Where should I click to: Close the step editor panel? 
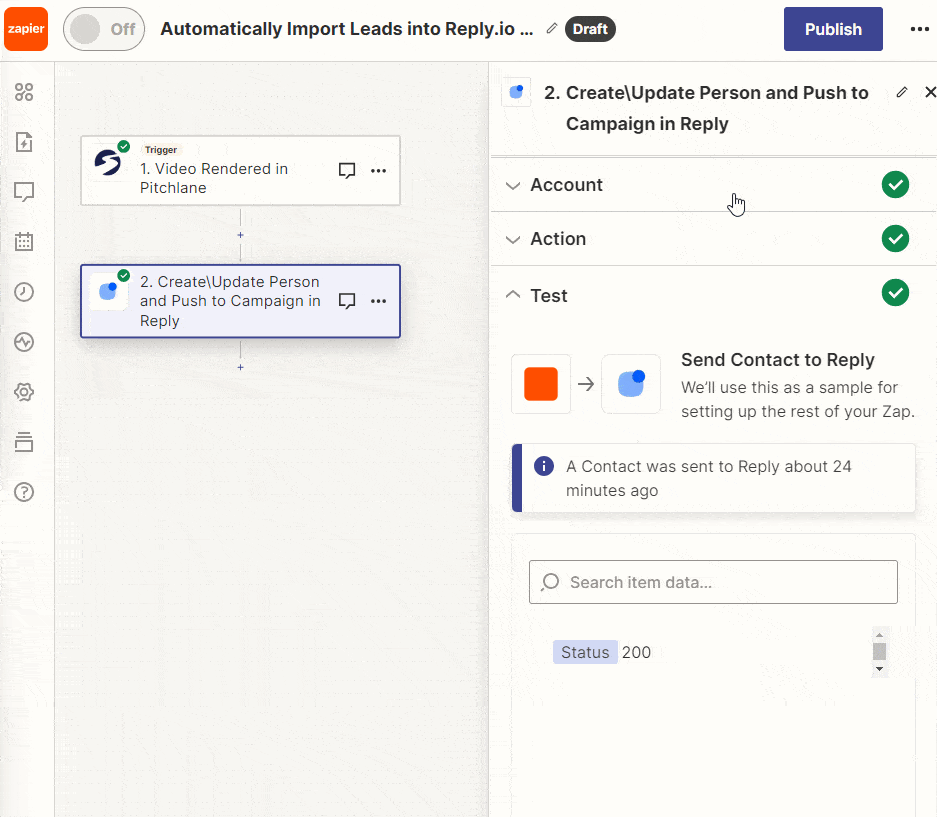pos(930,92)
